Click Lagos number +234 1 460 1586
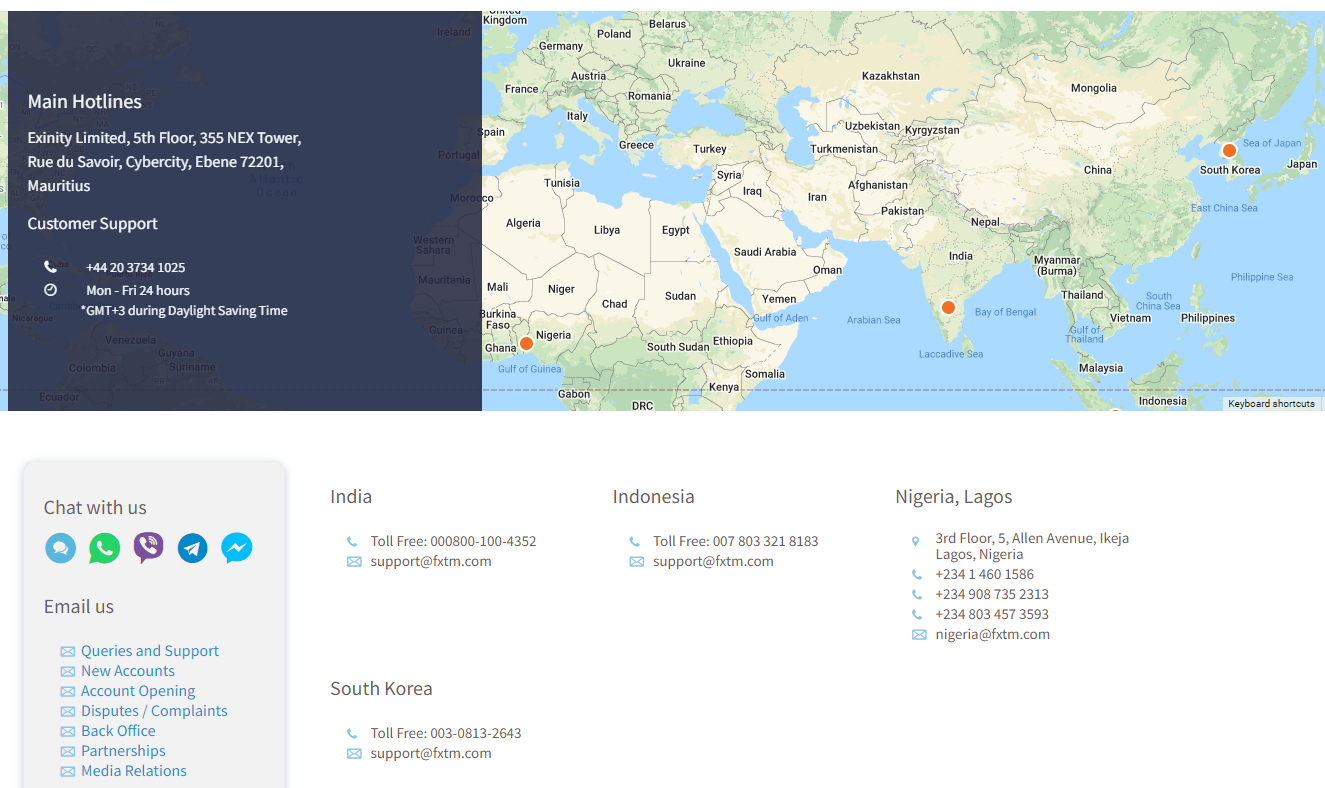The image size is (1325, 788). pos(984,574)
